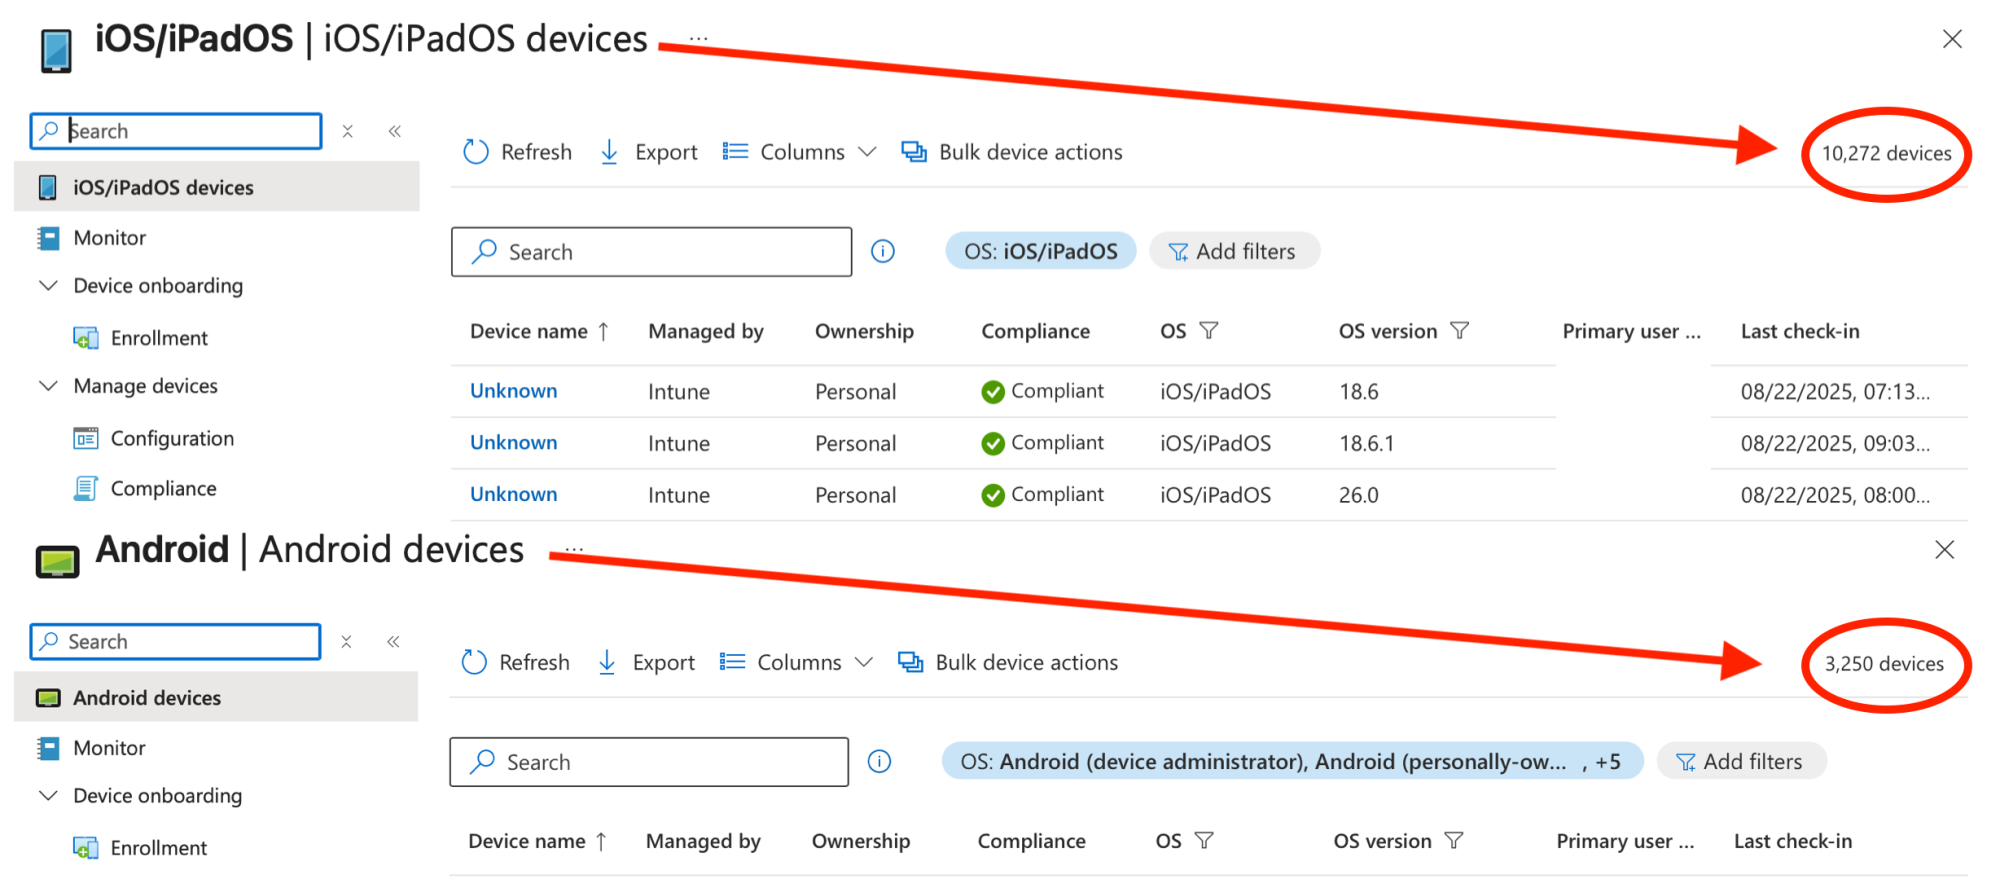Open the first Unknown device link
This screenshot has width=2000, height=888.
[513, 391]
